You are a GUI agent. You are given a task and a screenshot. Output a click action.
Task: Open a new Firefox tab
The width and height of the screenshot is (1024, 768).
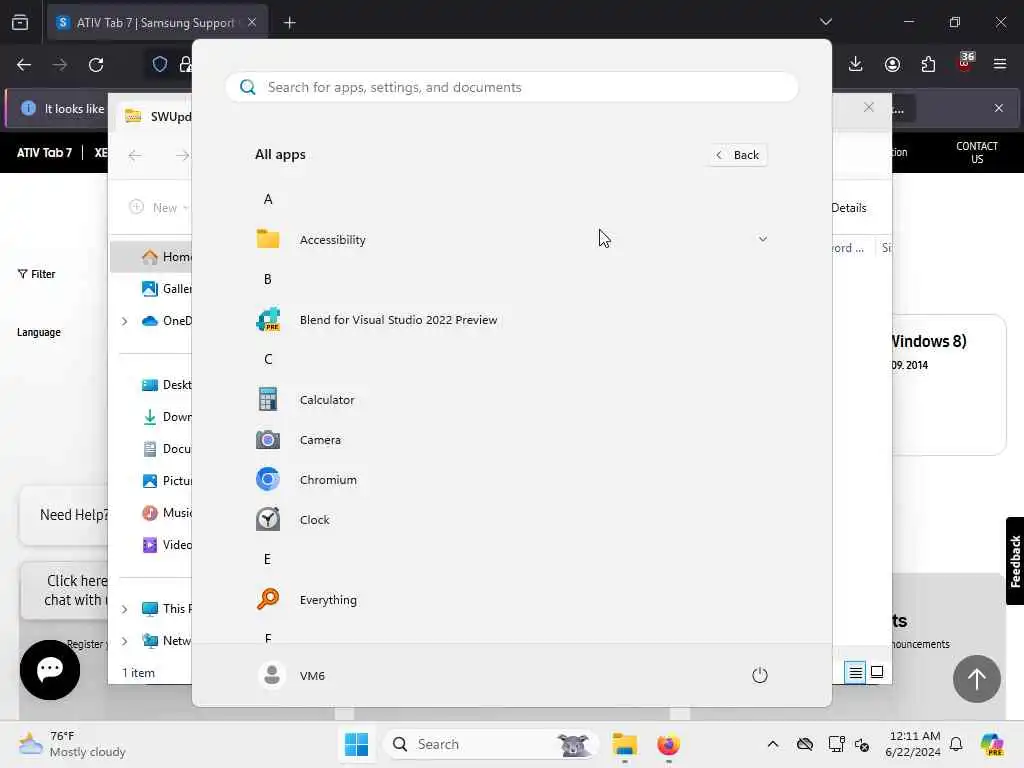[289, 23]
